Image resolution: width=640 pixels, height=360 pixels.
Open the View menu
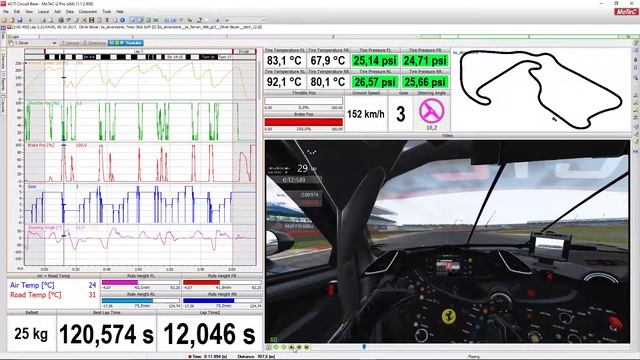click(x=29, y=11)
